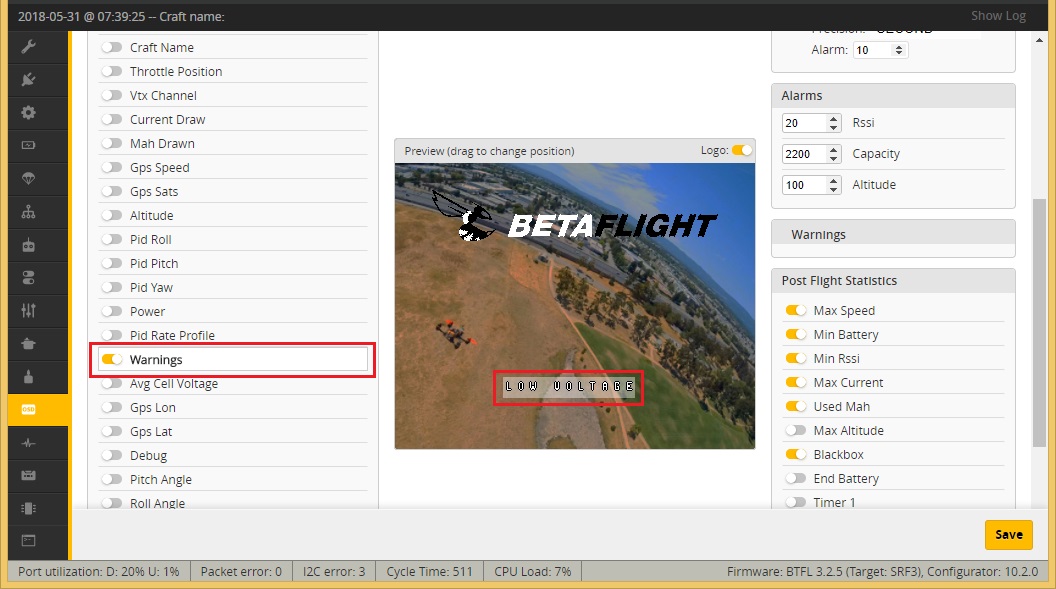This screenshot has height=589, width=1056.
Task: Click the Warnings section header
Action: [893, 234]
